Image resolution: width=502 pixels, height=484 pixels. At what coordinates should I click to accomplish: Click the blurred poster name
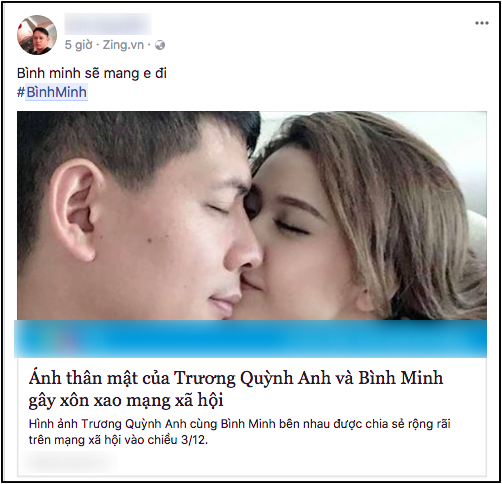[107, 24]
